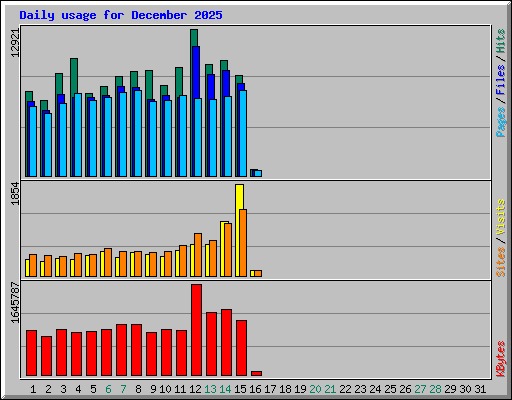Click the red KBytes bar for day 8
This screenshot has width=512, height=400.
137,350
